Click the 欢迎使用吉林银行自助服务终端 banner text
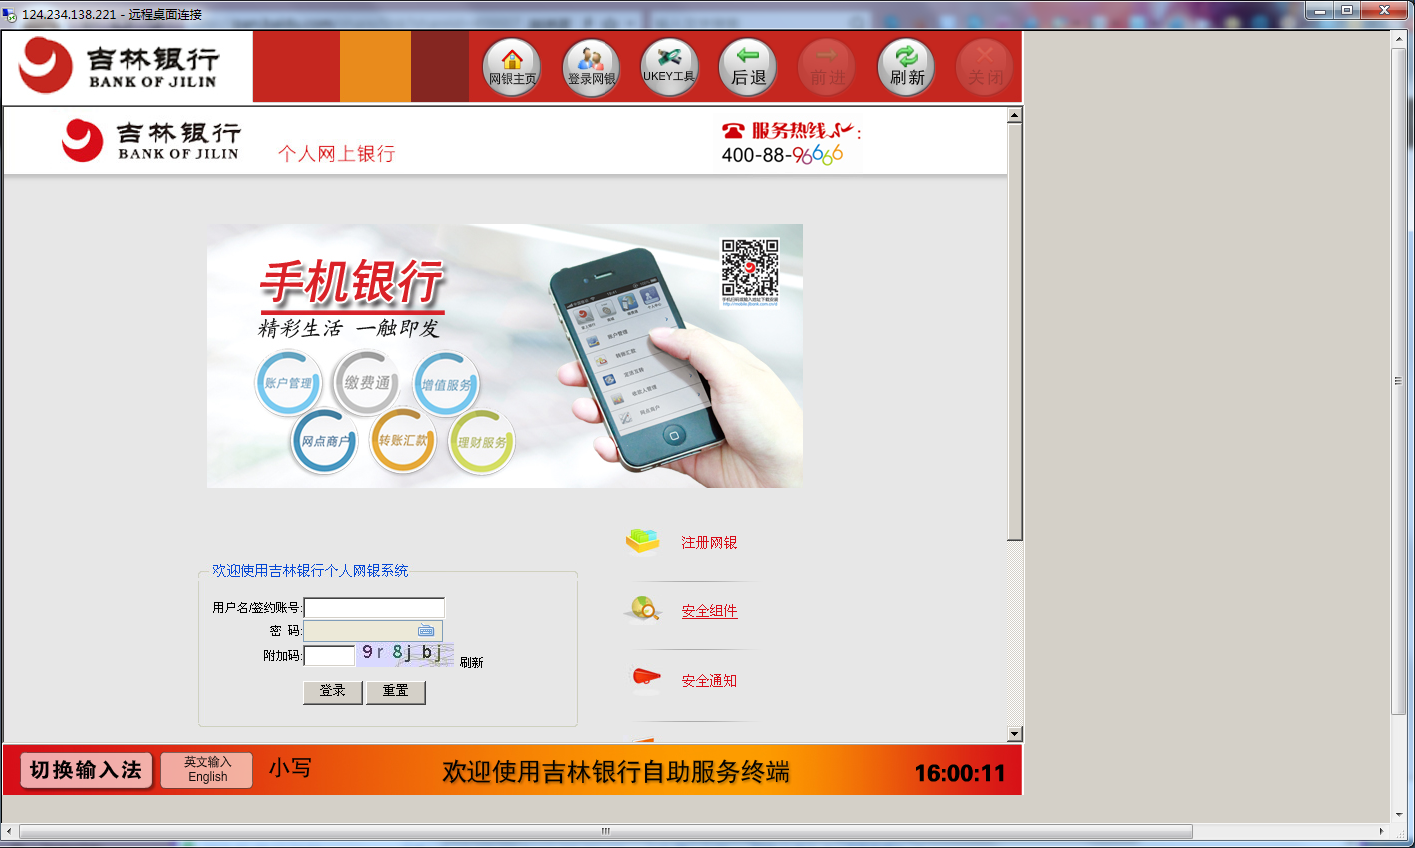 [x=616, y=772]
